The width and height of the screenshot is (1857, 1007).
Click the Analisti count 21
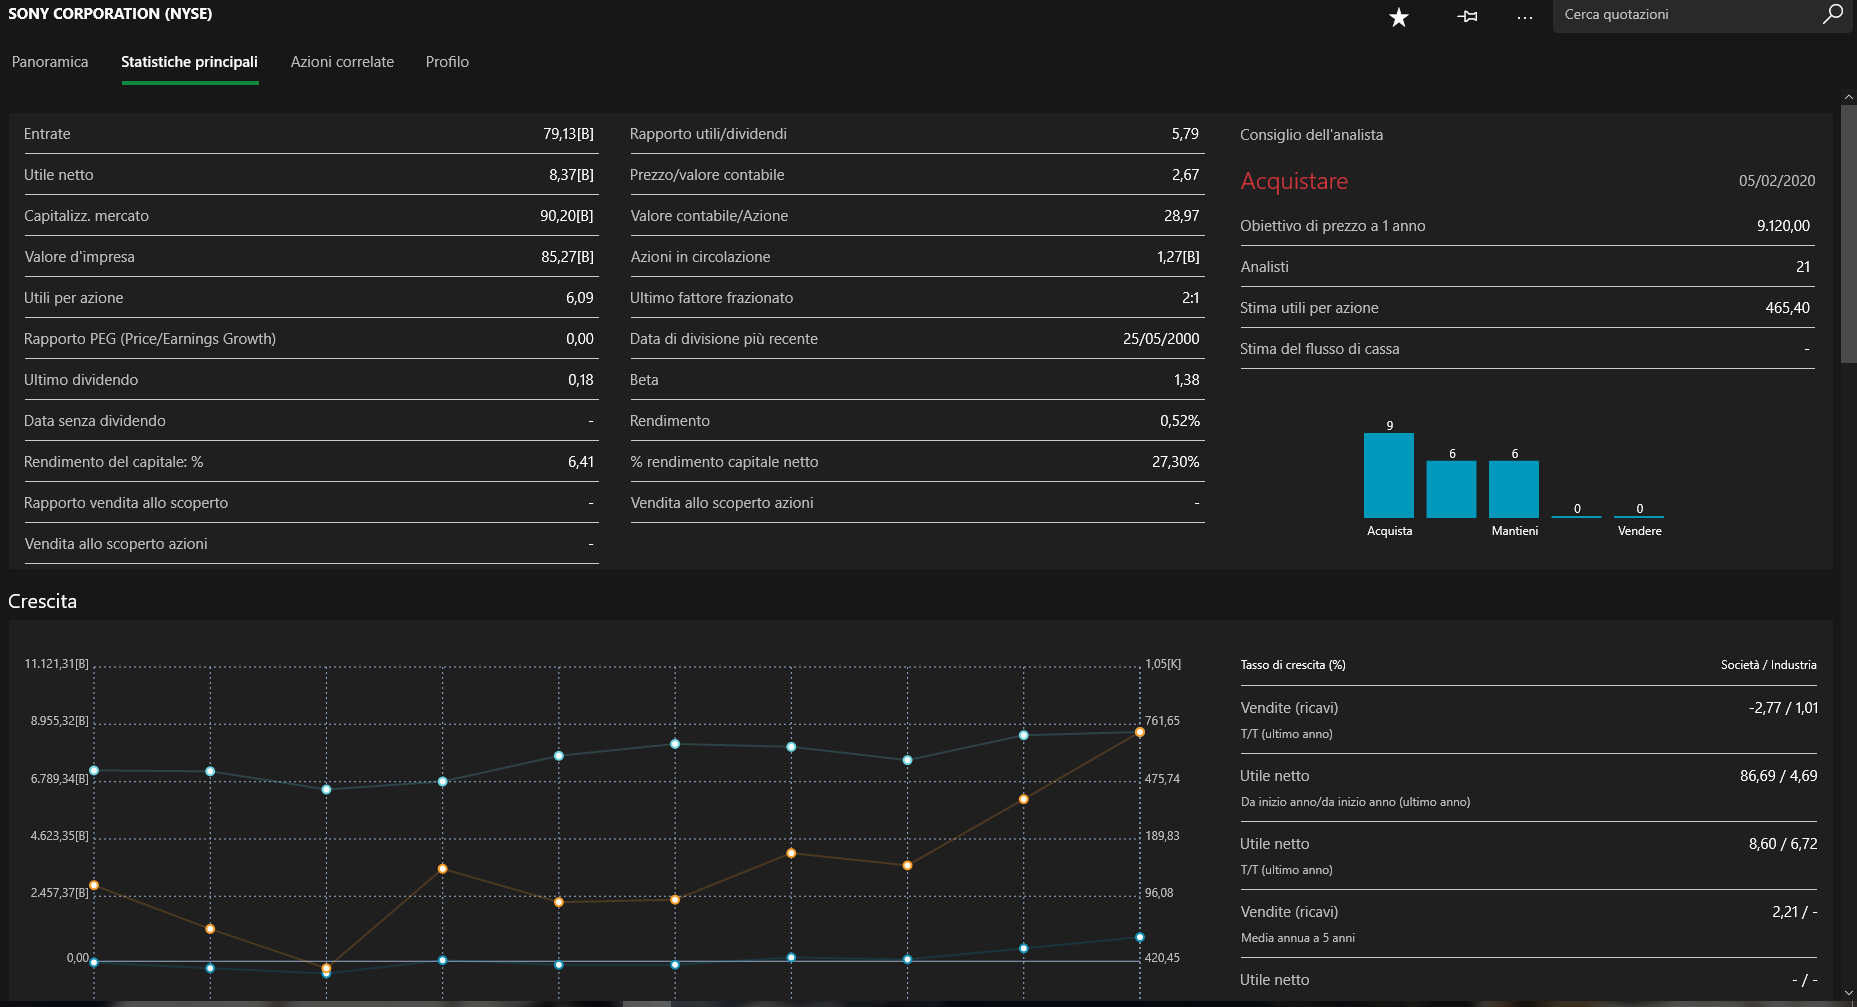click(x=1803, y=267)
